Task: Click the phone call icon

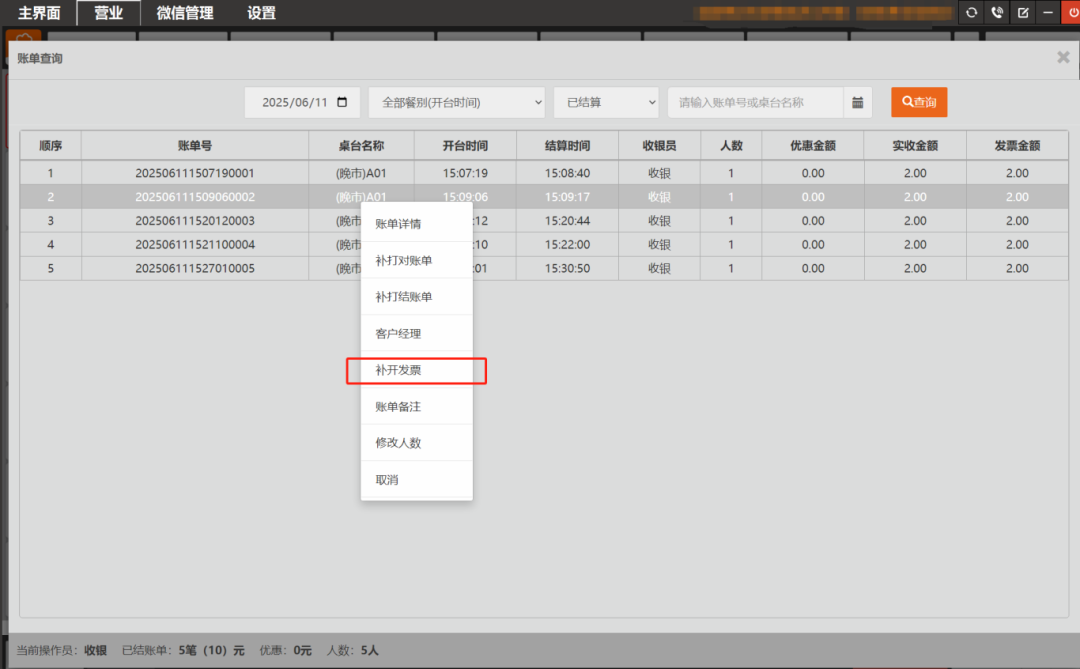Action: point(997,13)
